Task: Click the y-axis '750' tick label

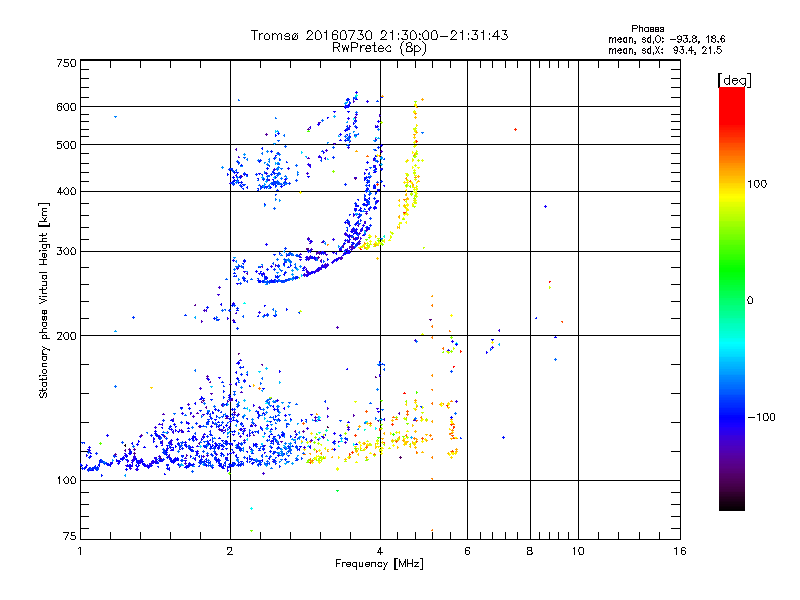Action: pyautogui.click(x=66, y=63)
